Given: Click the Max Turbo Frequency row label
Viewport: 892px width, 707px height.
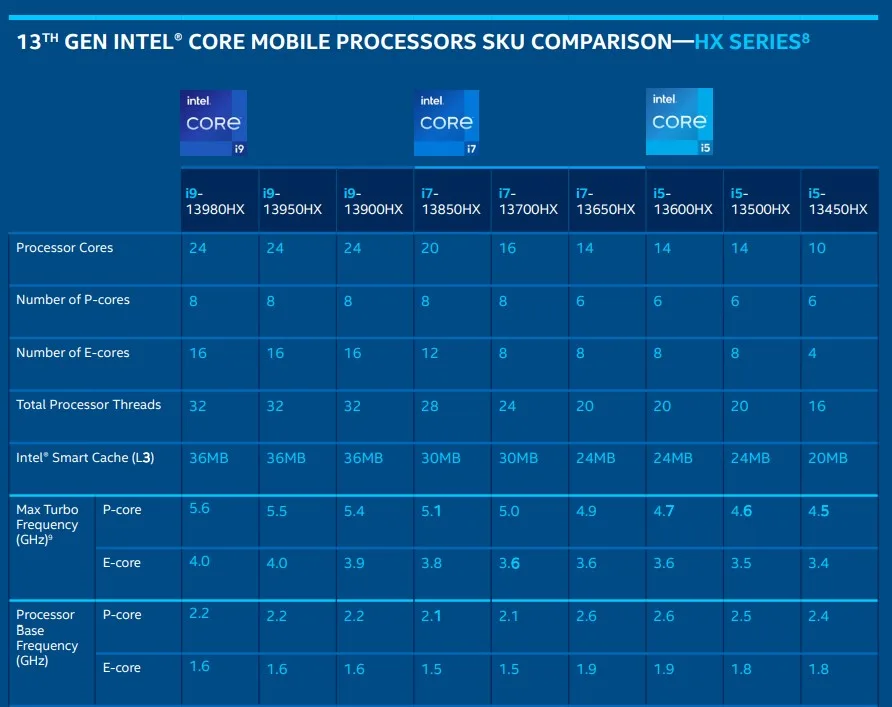Looking at the screenshot, I should (47, 525).
